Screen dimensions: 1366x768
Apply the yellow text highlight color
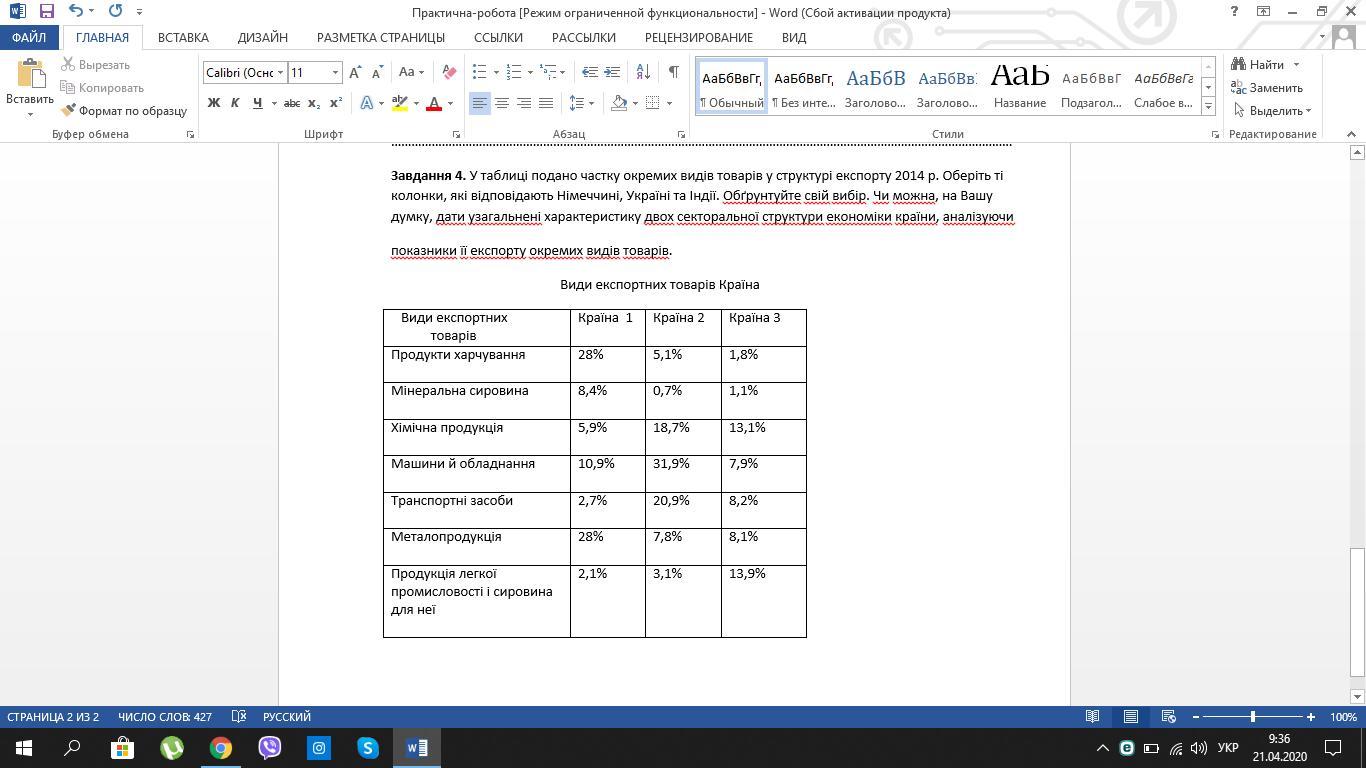click(x=400, y=103)
